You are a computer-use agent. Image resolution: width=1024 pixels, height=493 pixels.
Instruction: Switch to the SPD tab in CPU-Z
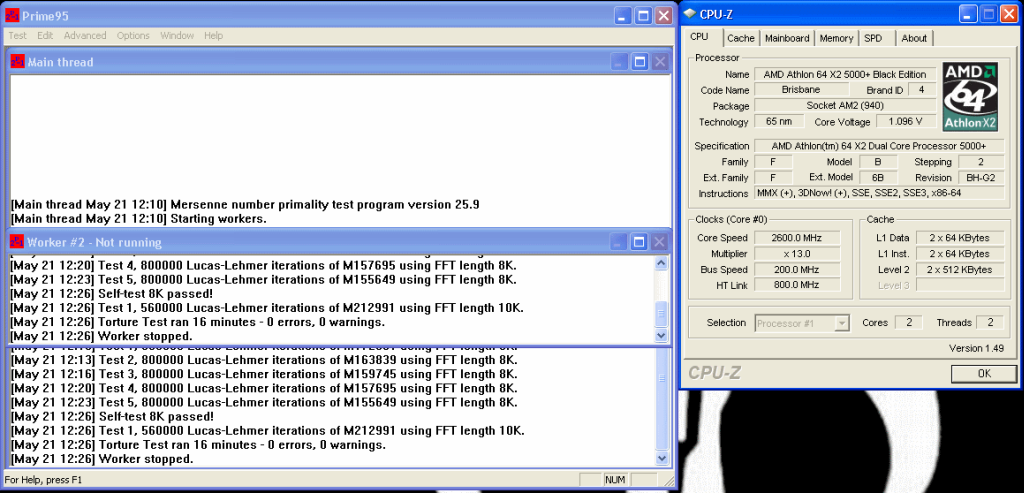pos(873,39)
